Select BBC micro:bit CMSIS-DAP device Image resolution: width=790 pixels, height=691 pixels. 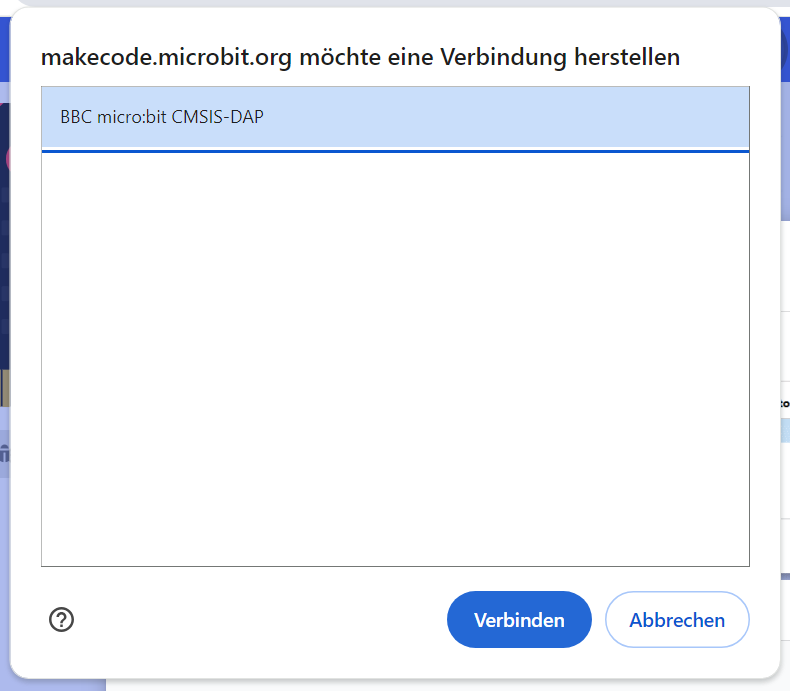(x=395, y=117)
